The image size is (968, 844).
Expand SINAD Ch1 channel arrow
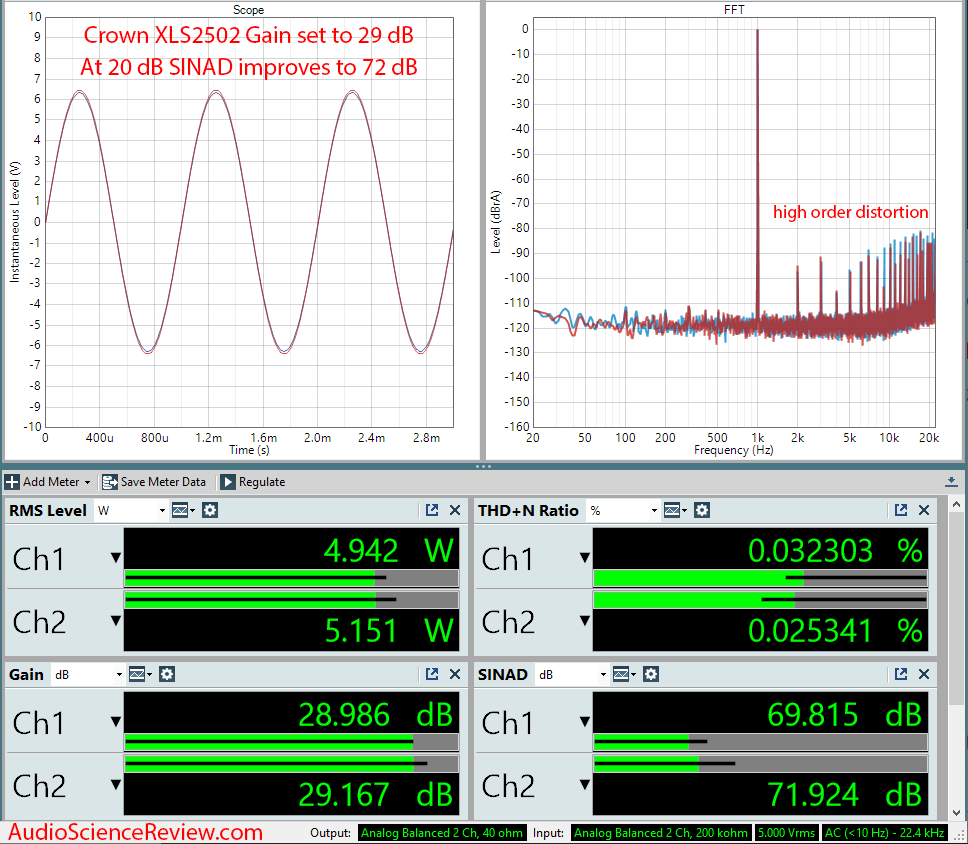(x=585, y=722)
